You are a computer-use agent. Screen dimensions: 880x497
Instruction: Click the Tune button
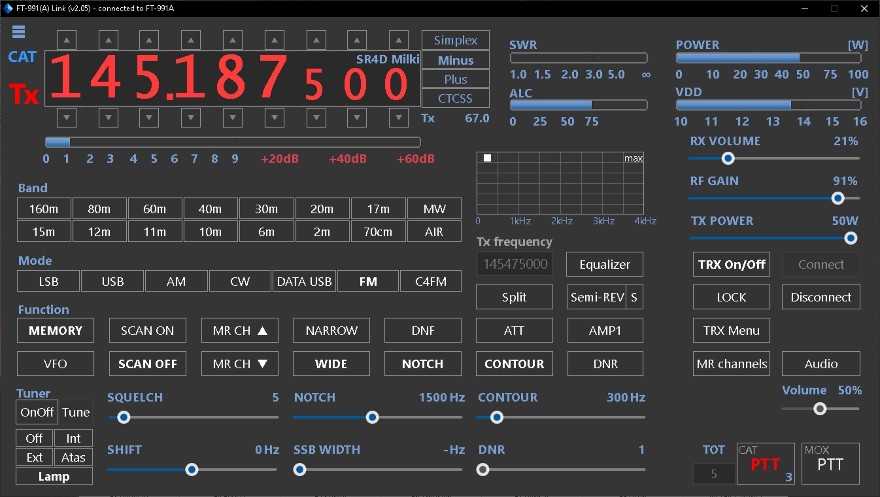click(x=76, y=412)
